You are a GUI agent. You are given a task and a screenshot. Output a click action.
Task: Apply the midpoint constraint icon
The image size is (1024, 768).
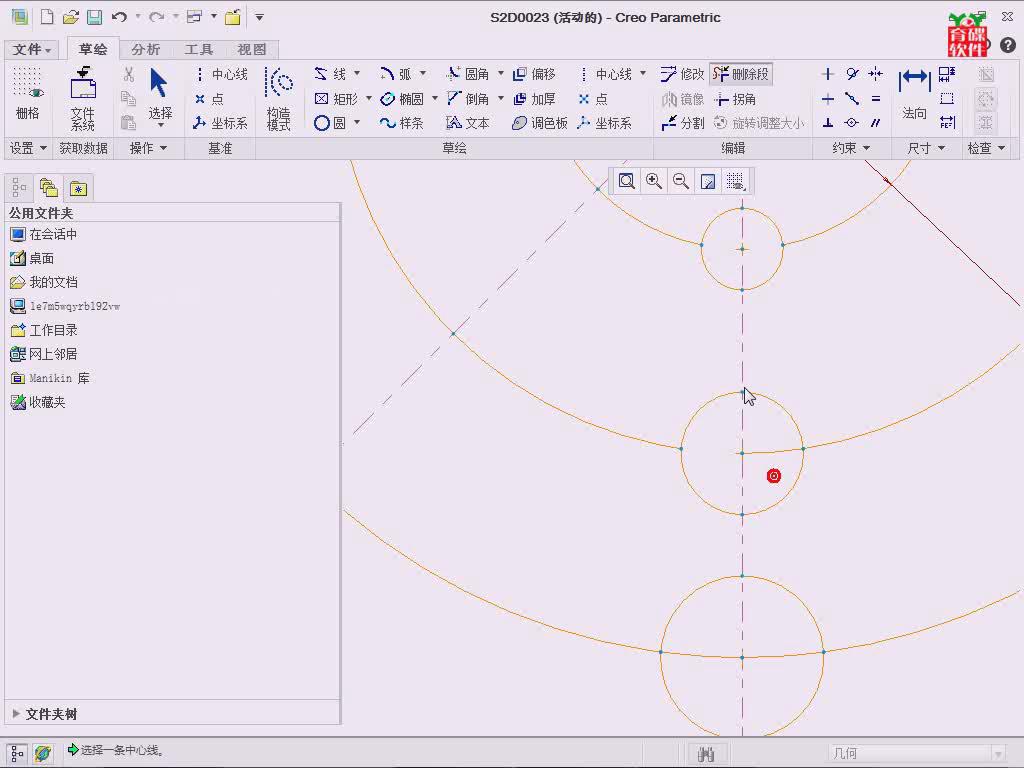pyautogui.click(x=852, y=99)
